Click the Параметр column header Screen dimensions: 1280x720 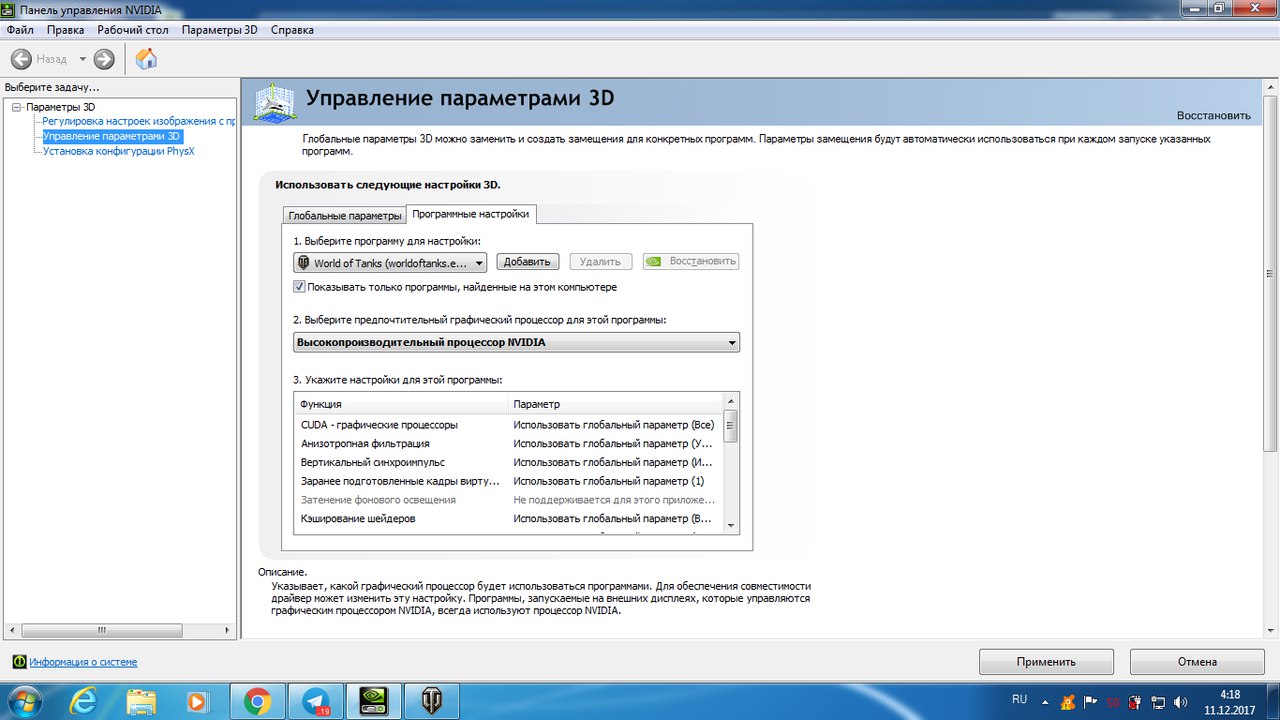click(x=616, y=404)
